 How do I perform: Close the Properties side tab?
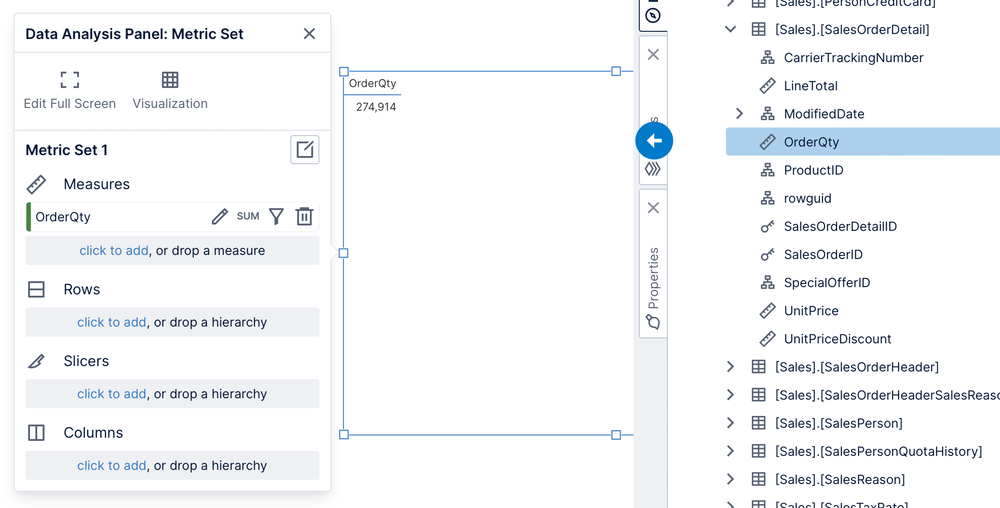[653, 208]
